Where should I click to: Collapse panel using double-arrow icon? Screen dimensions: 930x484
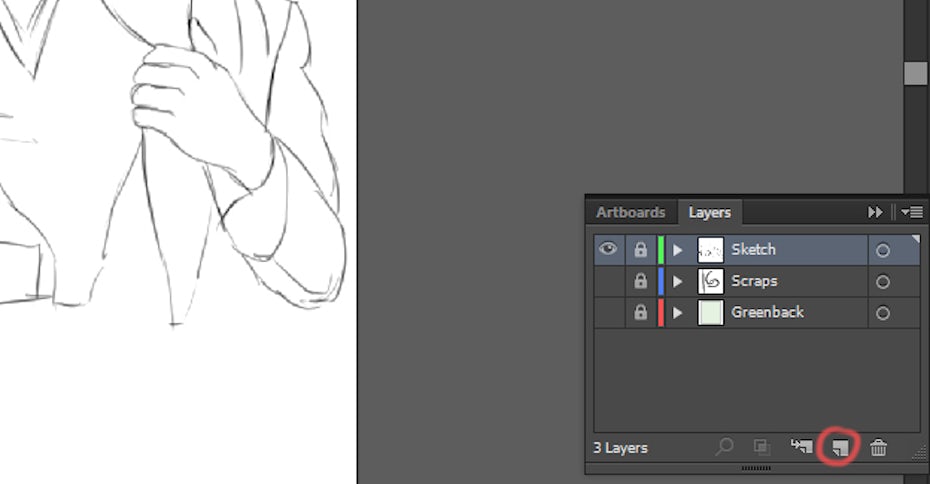(x=875, y=212)
